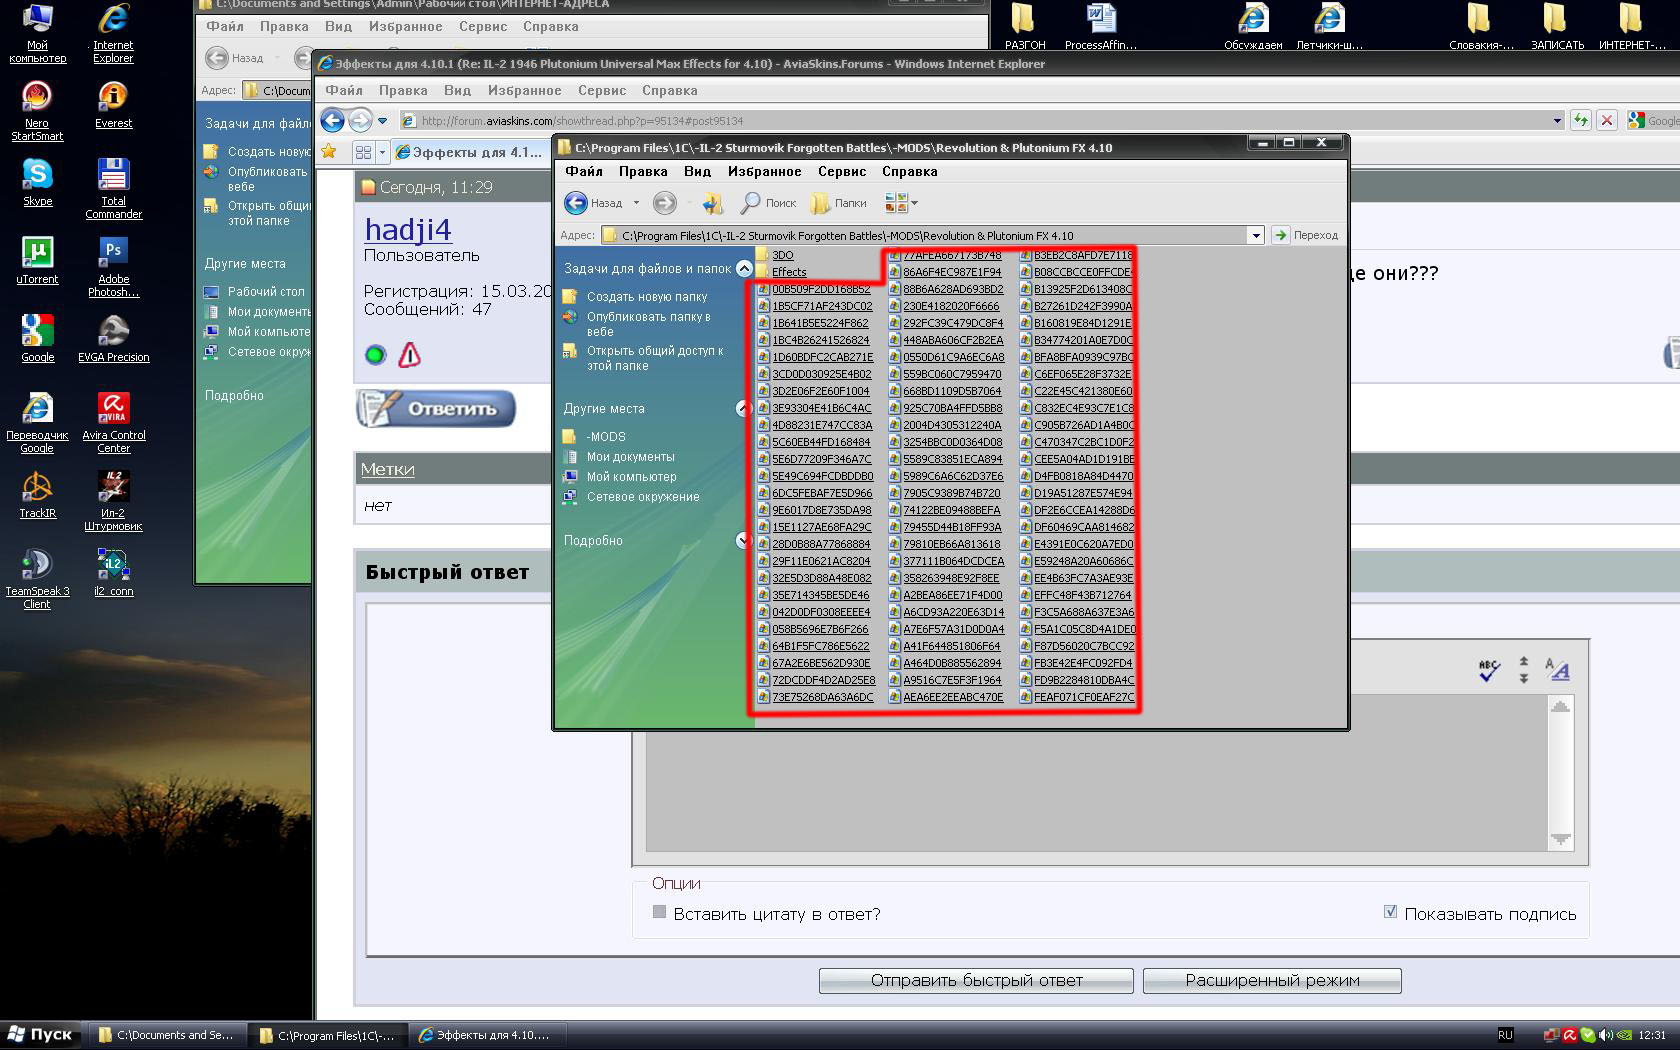Open Total Commander desktop shortcut
The width and height of the screenshot is (1680, 1050).
[114, 188]
